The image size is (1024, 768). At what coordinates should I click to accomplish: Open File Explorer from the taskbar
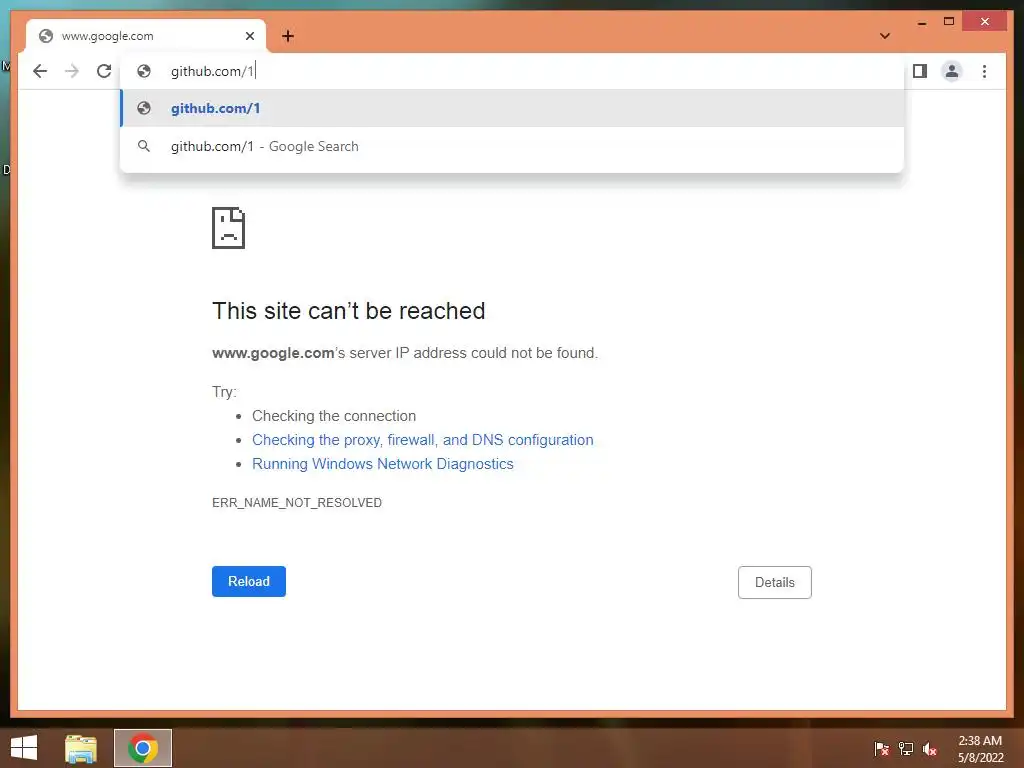click(81, 748)
